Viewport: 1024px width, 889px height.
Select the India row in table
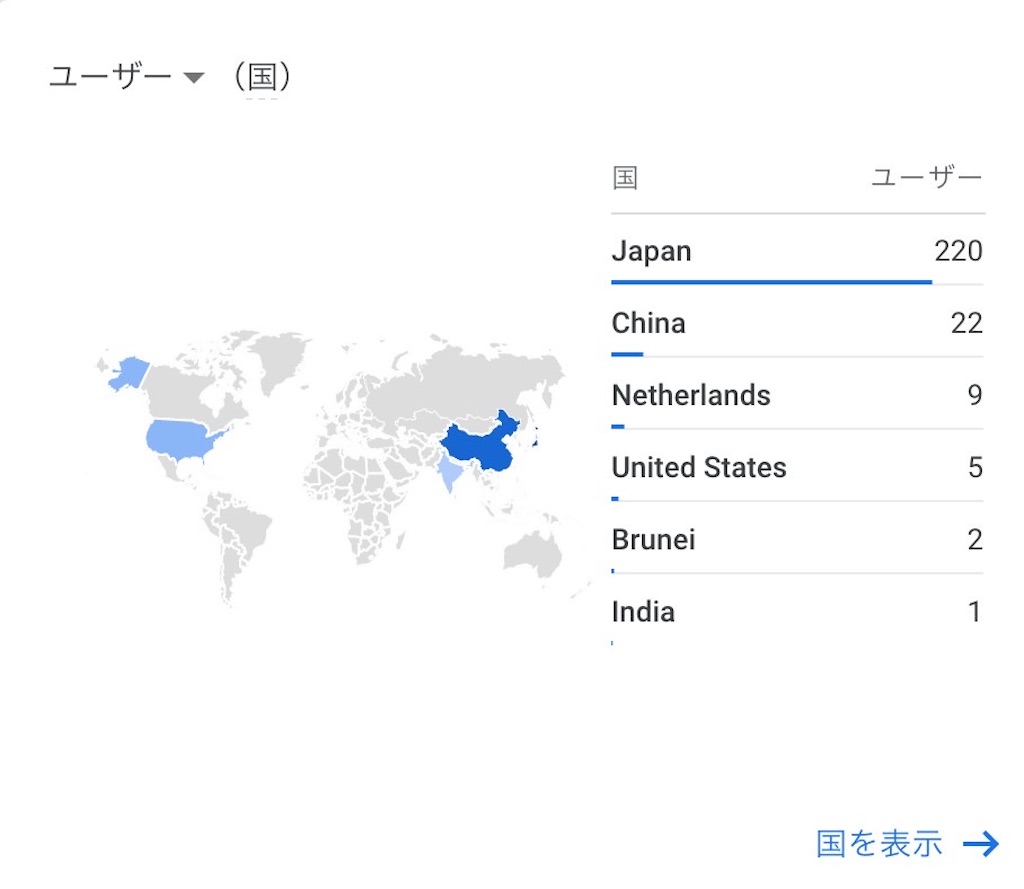tap(797, 612)
